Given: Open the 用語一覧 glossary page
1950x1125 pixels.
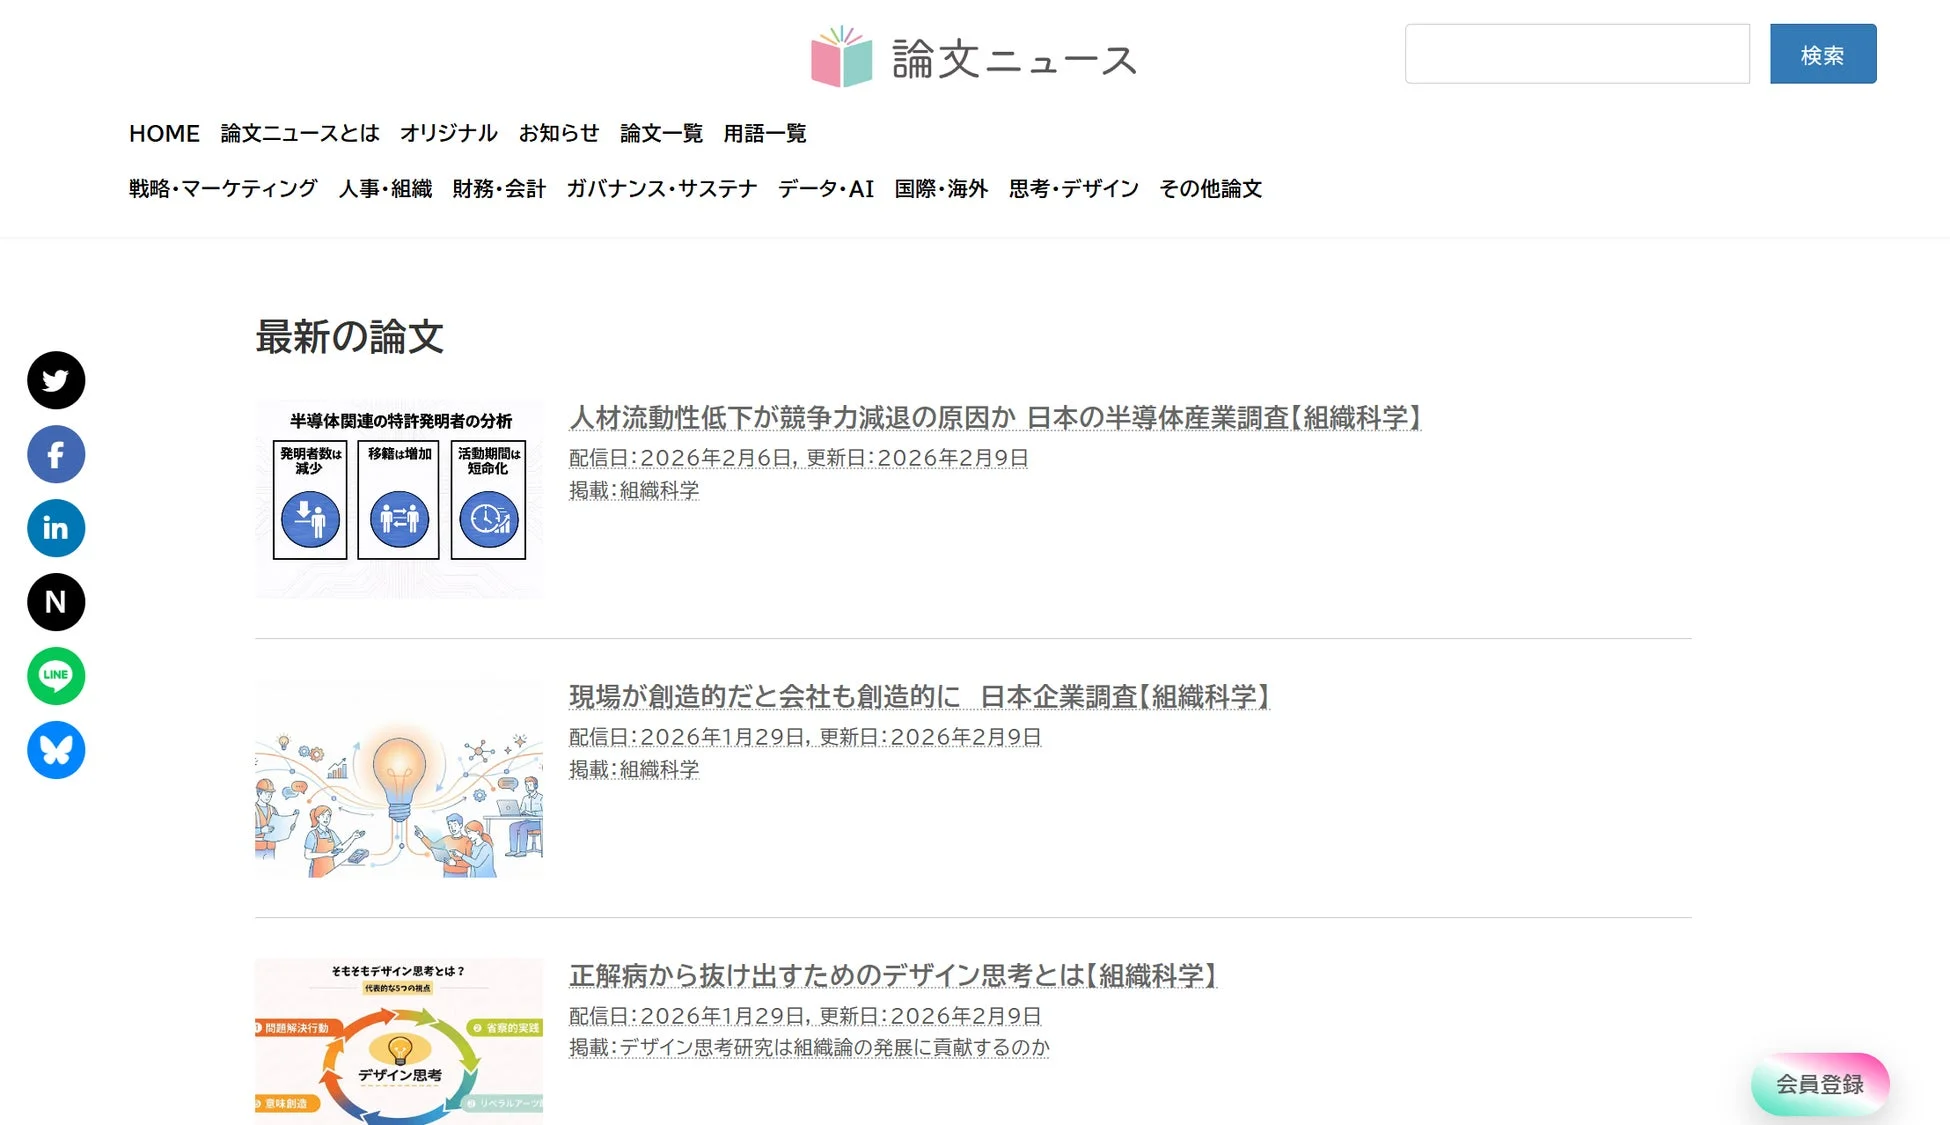Looking at the screenshot, I should (x=766, y=134).
